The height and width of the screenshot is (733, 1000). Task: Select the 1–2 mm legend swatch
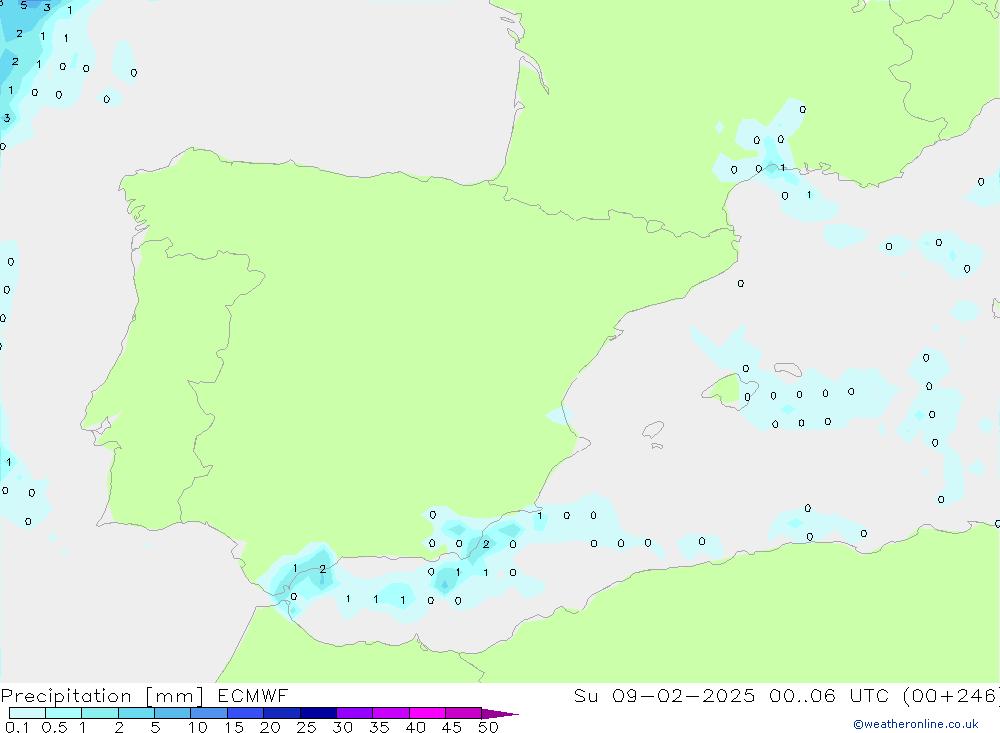pos(100,713)
